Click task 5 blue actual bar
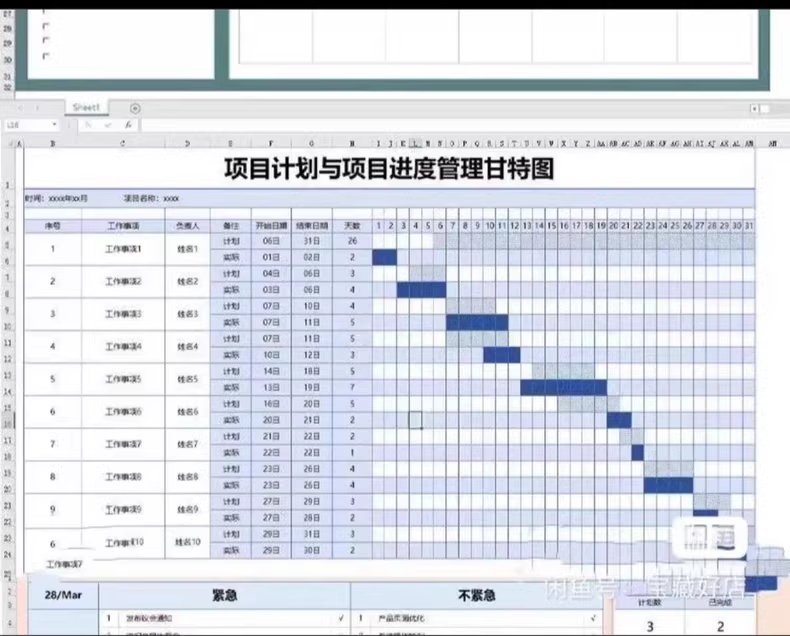 click(563, 388)
